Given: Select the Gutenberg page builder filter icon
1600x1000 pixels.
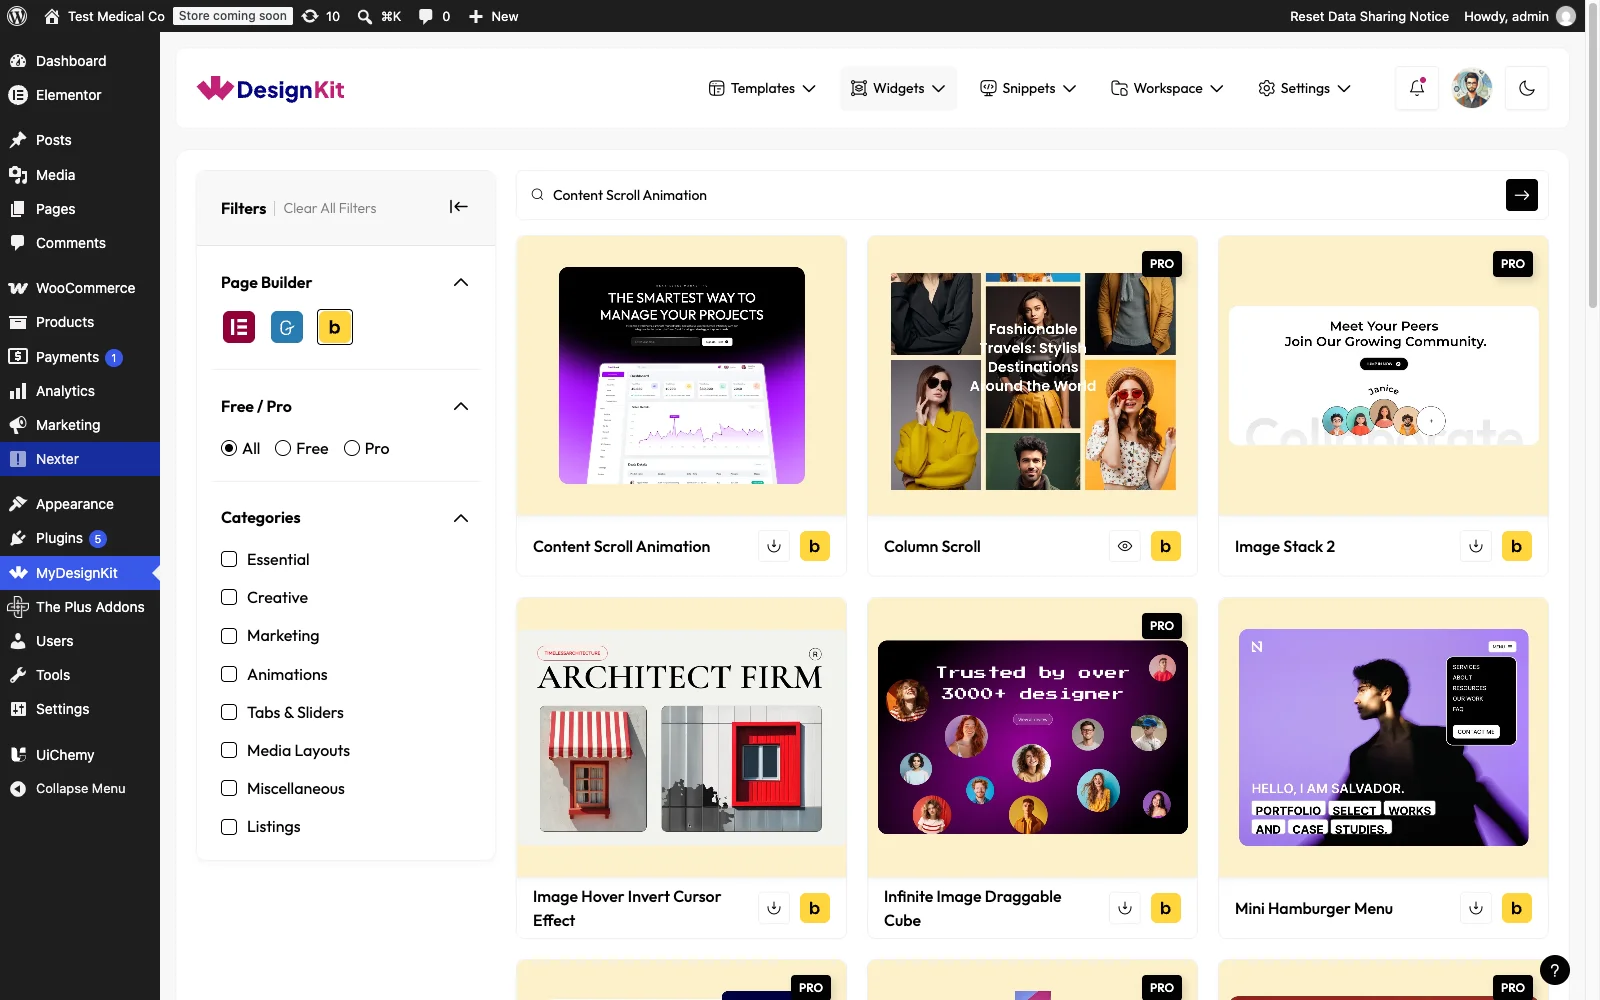Looking at the screenshot, I should [x=287, y=327].
